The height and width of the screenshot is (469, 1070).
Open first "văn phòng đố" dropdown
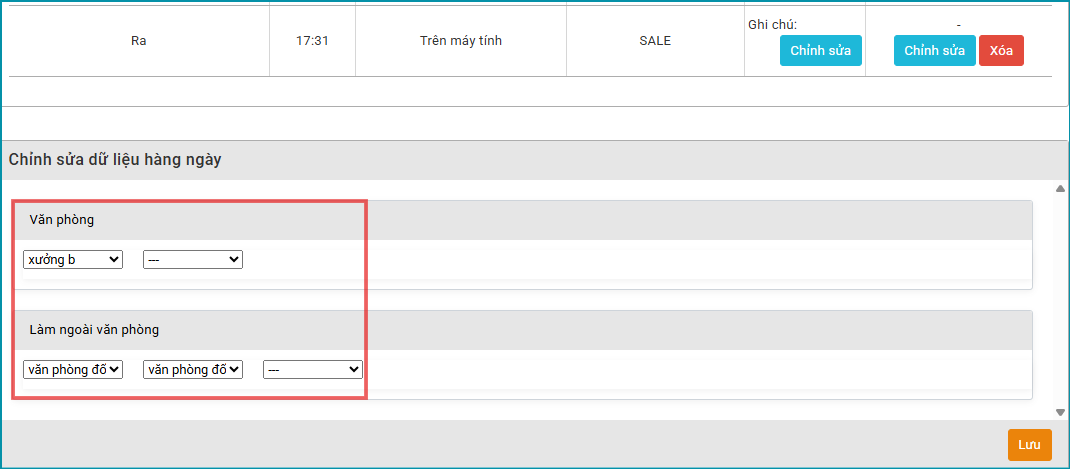tap(73, 370)
